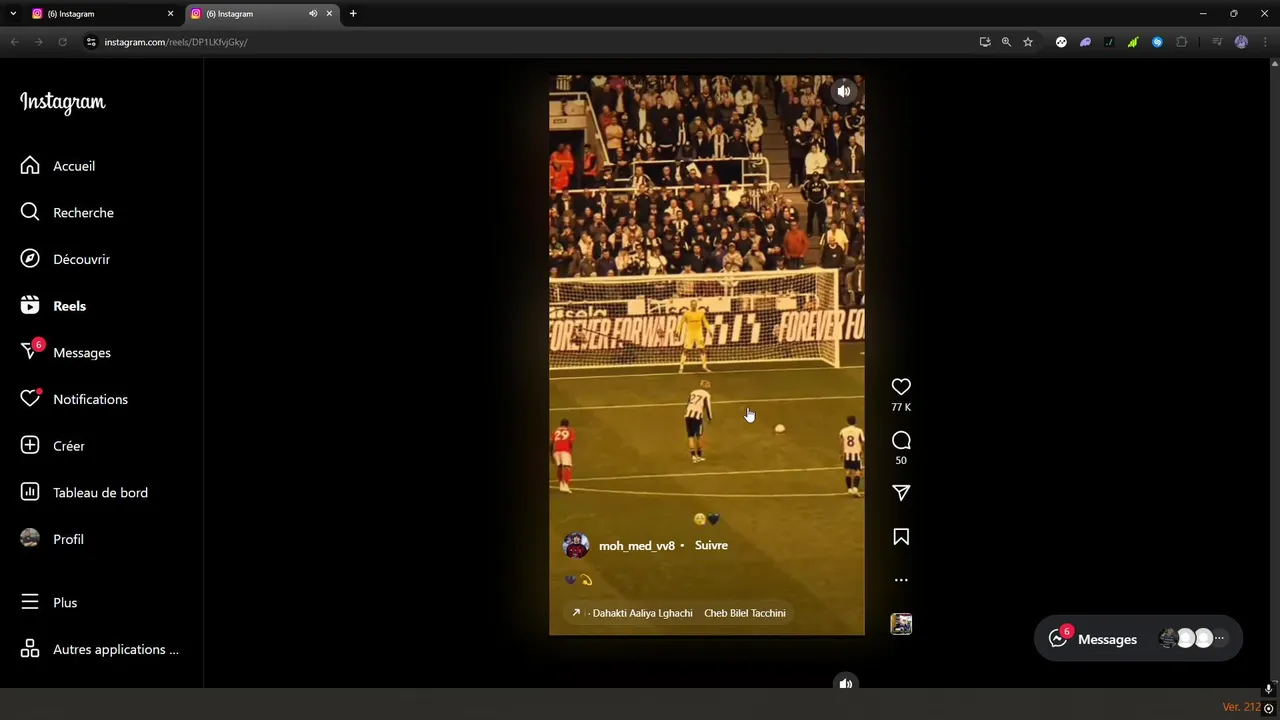The image size is (1280, 720).
Task: Install app icon in address bar
Action: 985,42
